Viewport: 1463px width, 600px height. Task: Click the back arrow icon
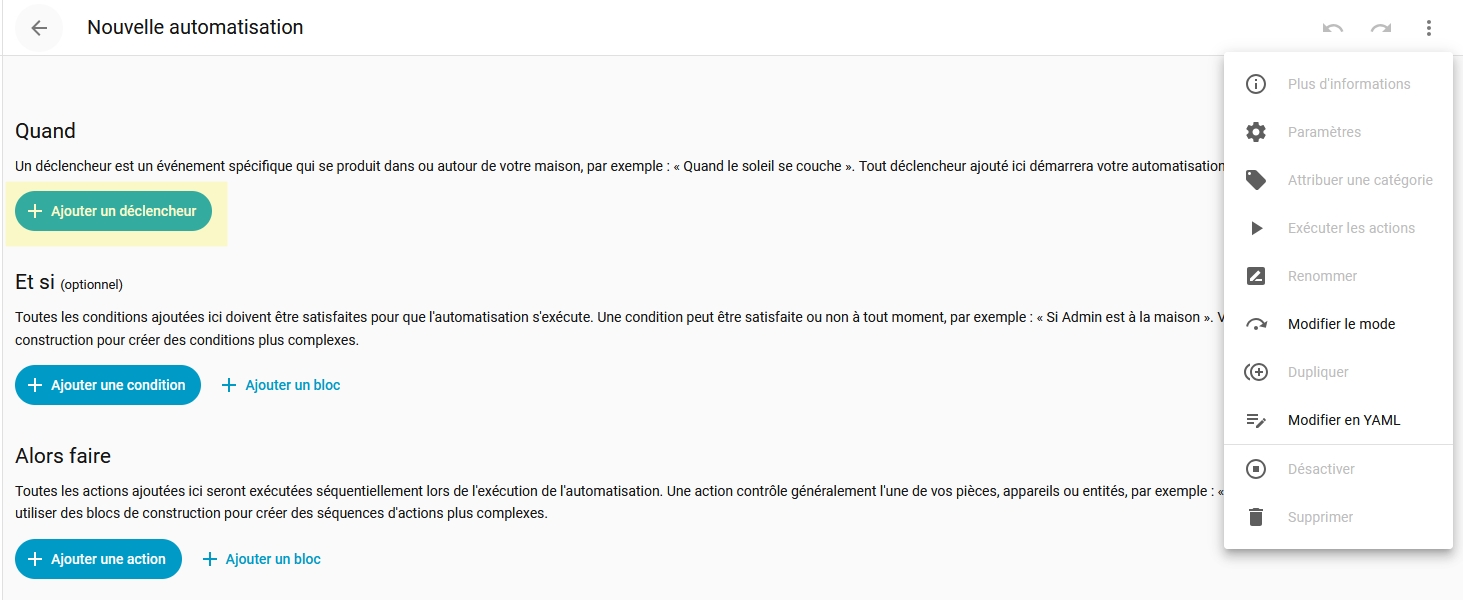(39, 28)
